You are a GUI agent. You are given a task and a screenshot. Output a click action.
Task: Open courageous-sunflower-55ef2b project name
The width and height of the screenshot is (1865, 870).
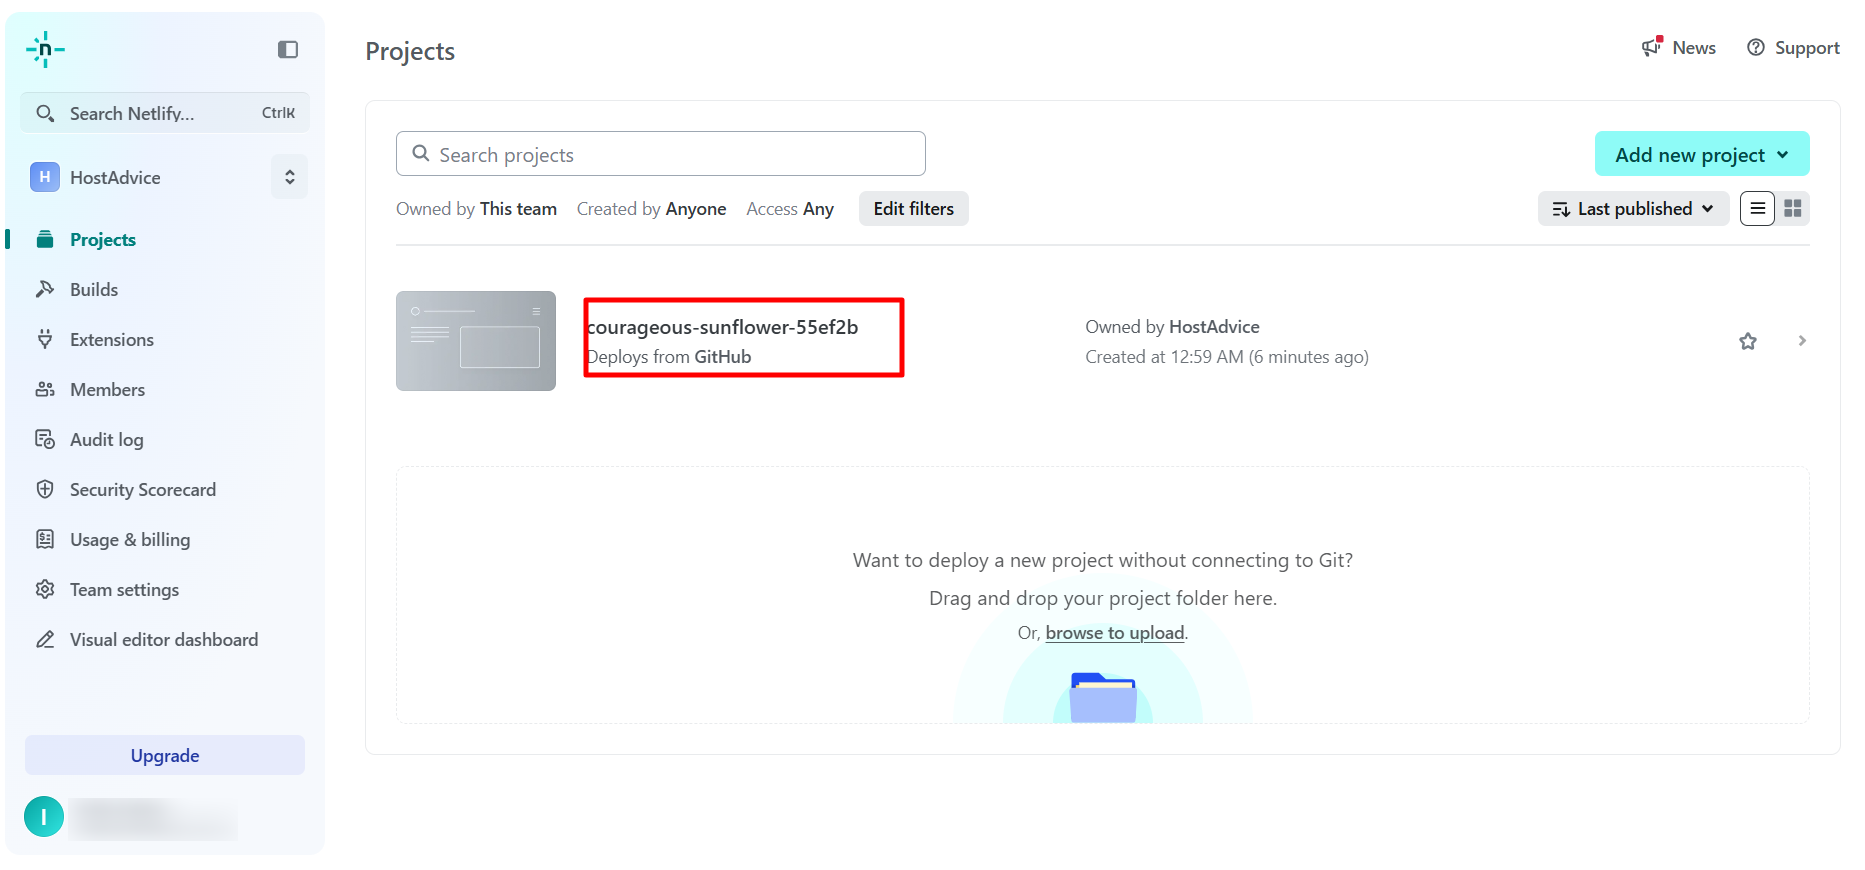point(722,327)
